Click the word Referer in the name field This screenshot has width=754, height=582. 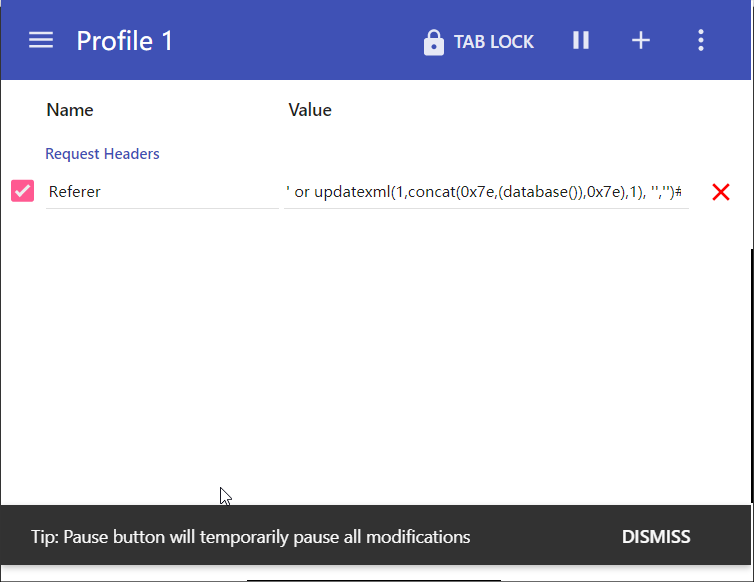coord(75,192)
